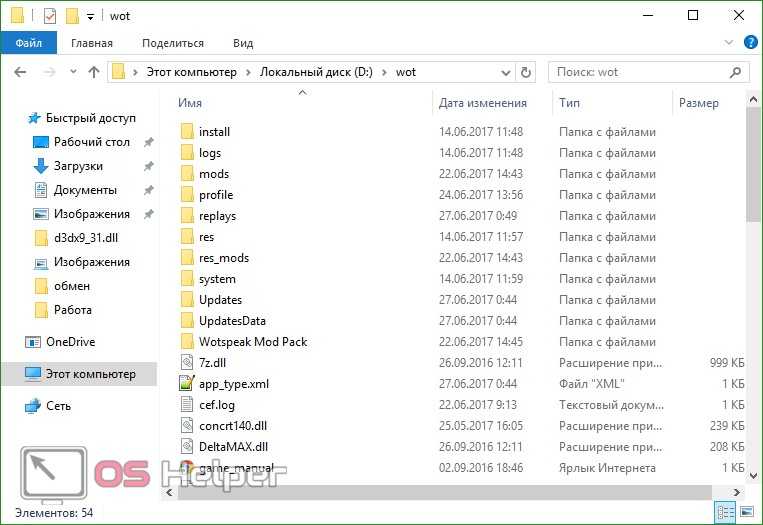This screenshot has width=763, height=525.
Task: Switch to large icons view layout
Action: coord(746,512)
